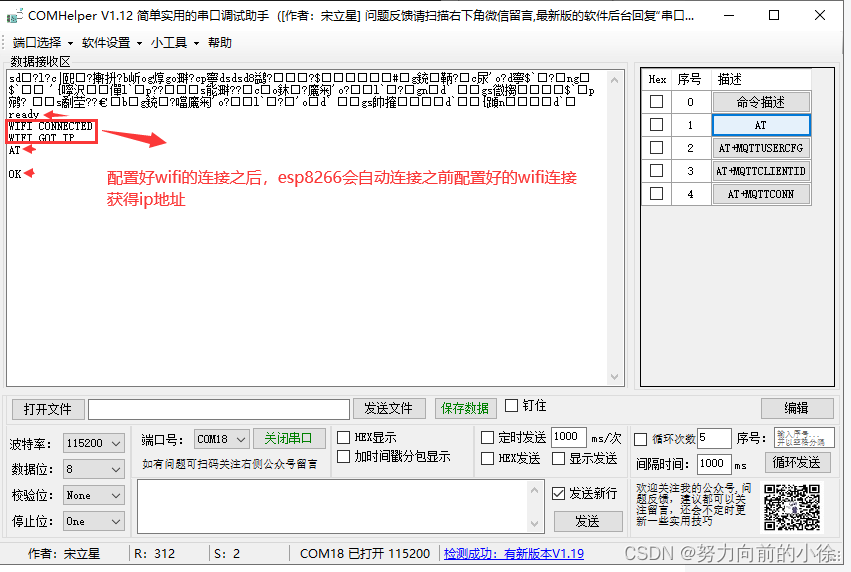Send the AT command button
This screenshot has height=572, width=851.
point(761,125)
